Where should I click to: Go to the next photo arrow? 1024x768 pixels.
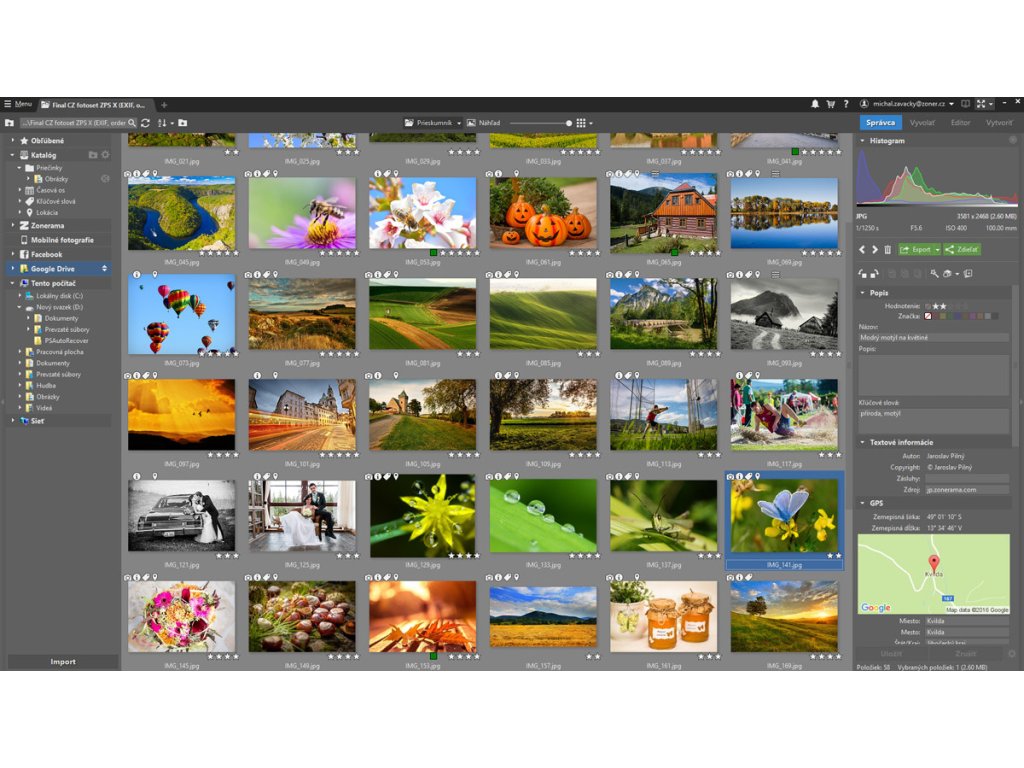pos(874,249)
